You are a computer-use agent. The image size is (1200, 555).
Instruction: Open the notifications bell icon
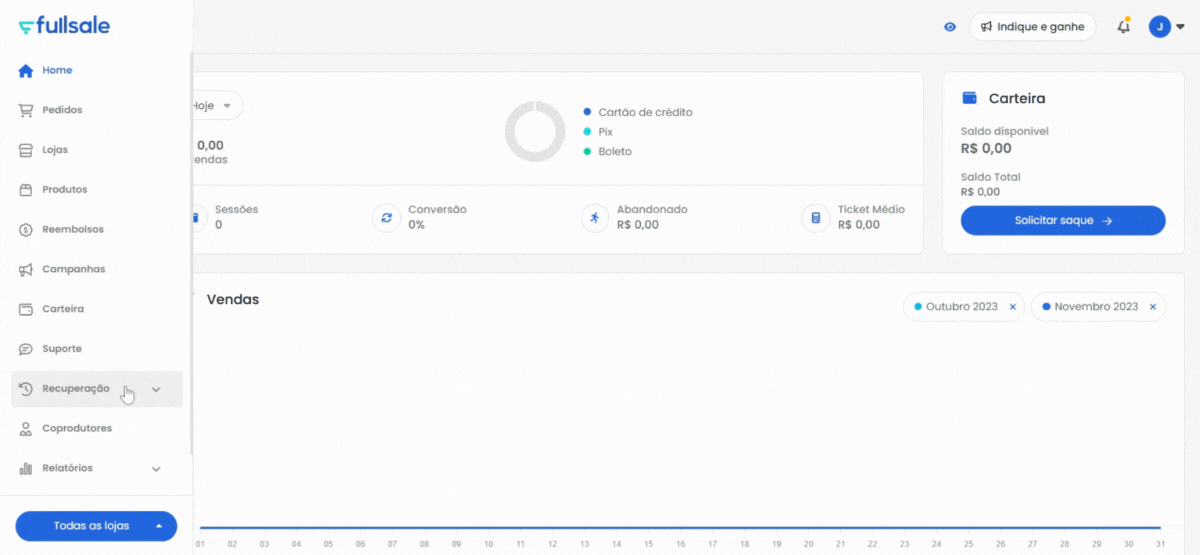point(1124,27)
